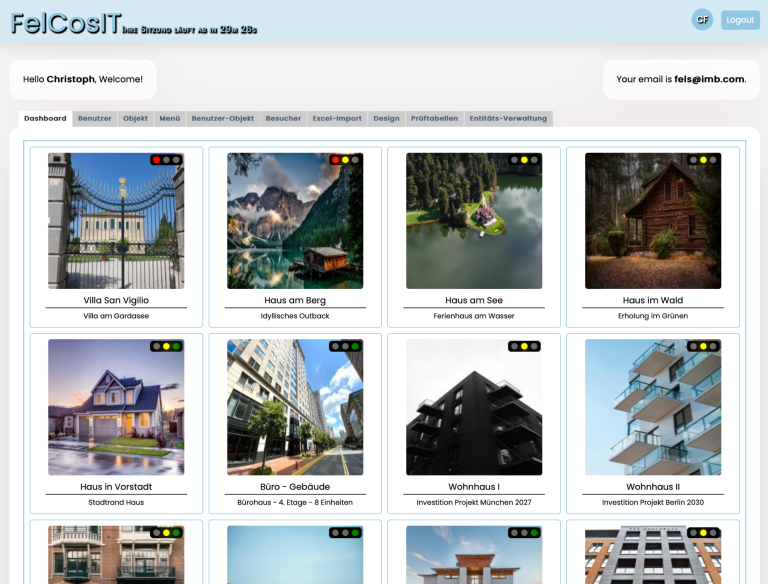Switch to the Menü tab

tap(169, 119)
